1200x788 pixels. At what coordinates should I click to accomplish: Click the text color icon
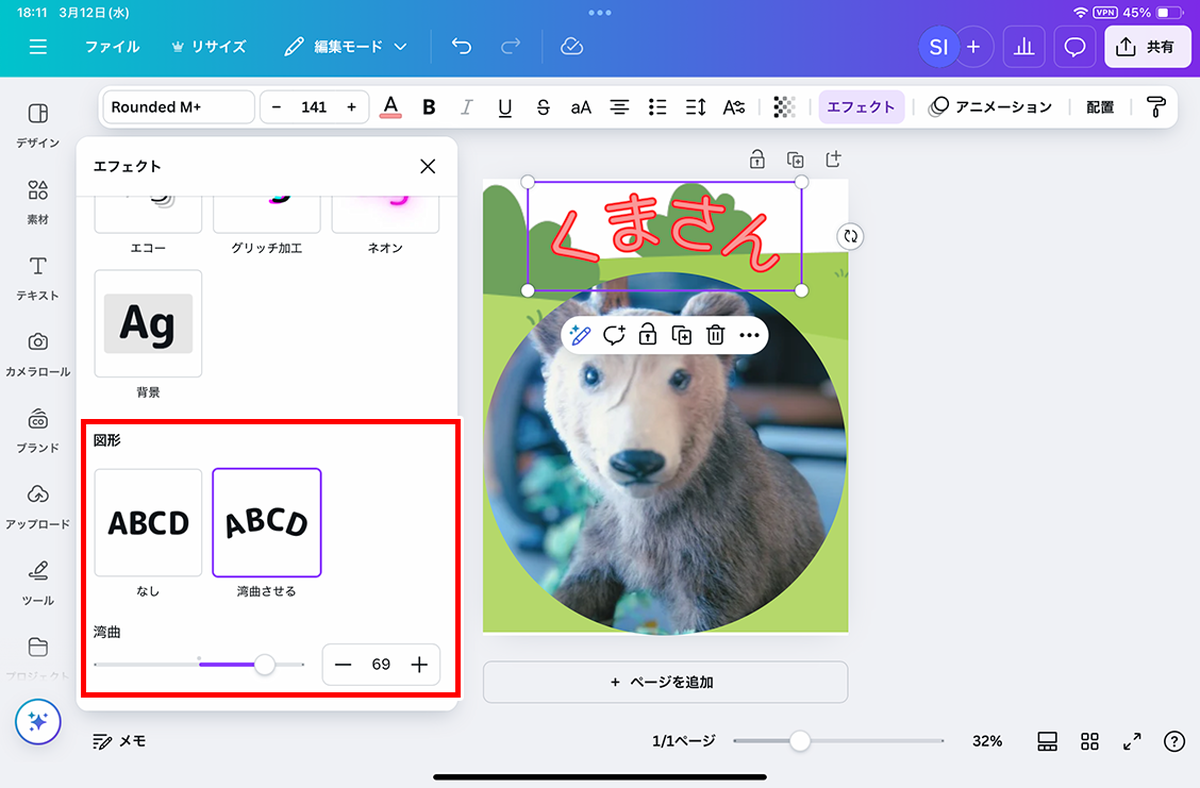pos(391,107)
